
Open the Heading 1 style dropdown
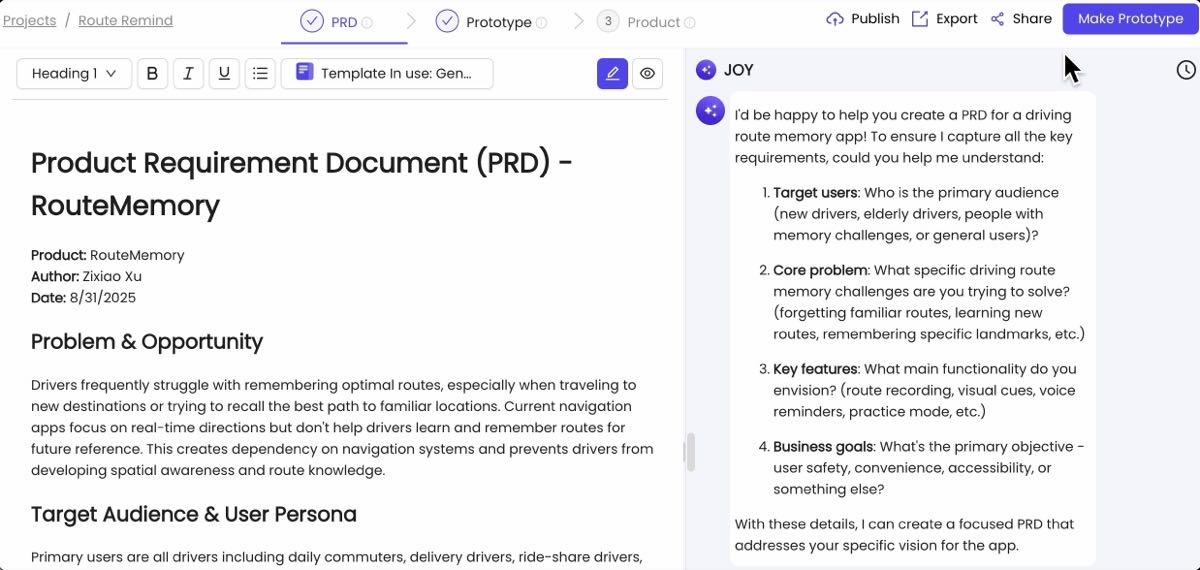pyautogui.click(x=74, y=73)
